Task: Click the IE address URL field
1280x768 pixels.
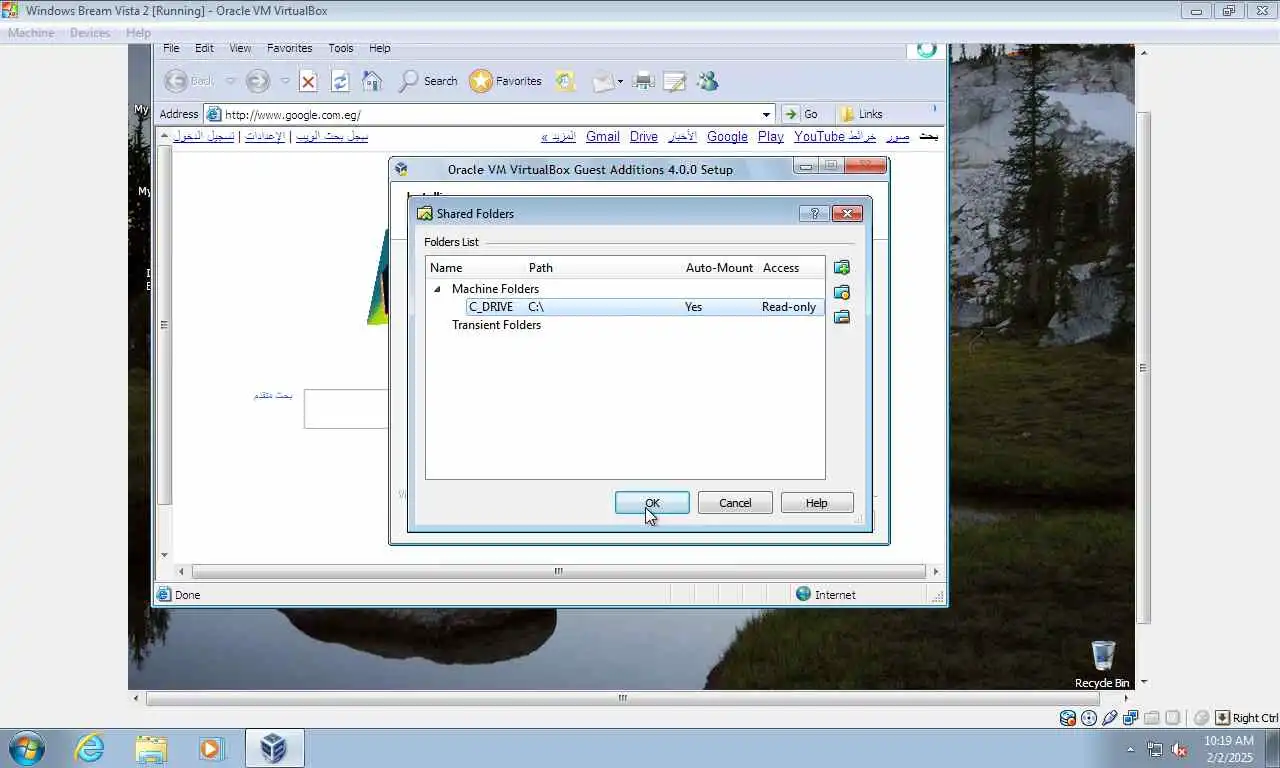Action: tap(490, 114)
